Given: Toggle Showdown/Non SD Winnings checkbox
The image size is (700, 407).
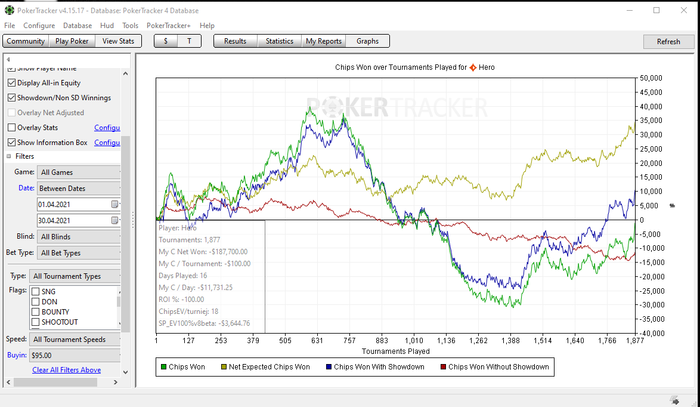Looking at the screenshot, I should (12, 98).
